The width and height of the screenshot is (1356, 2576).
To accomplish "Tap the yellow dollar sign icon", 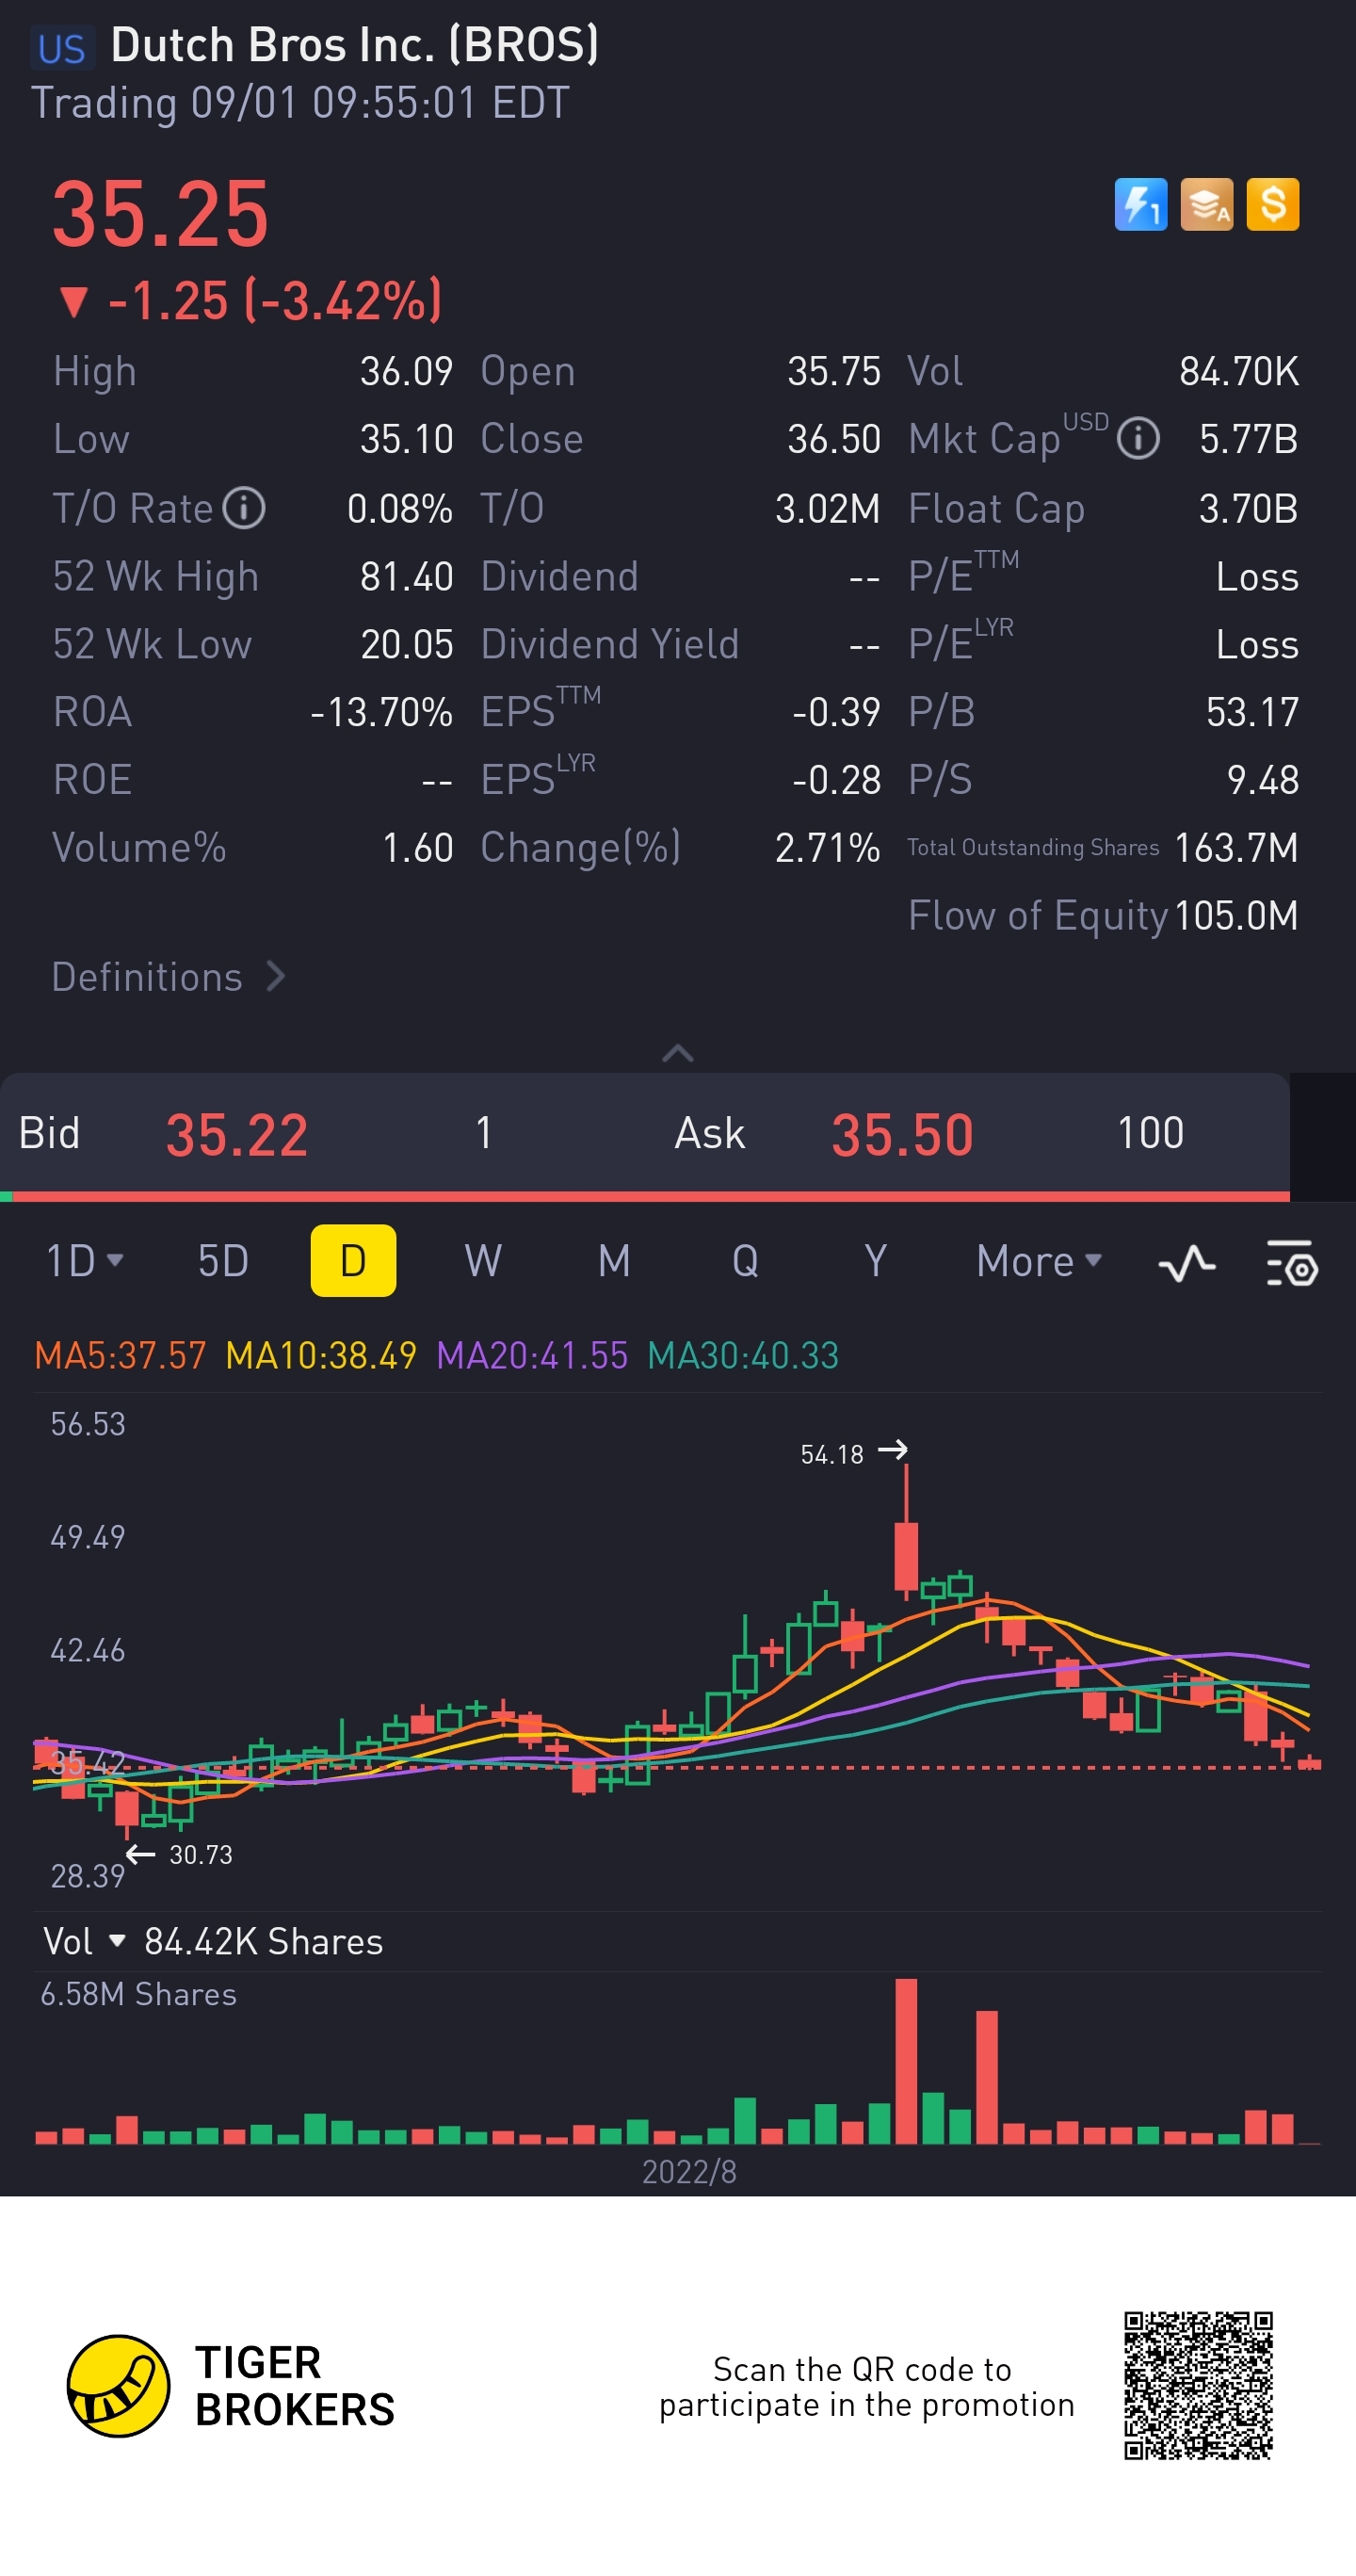I will pos(1272,205).
